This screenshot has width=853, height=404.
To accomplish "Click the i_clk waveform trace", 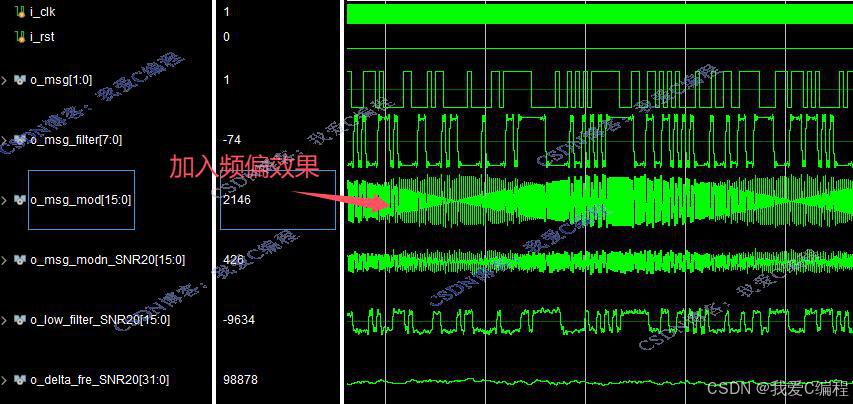I will pyautogui.click(x=599, y=14).
